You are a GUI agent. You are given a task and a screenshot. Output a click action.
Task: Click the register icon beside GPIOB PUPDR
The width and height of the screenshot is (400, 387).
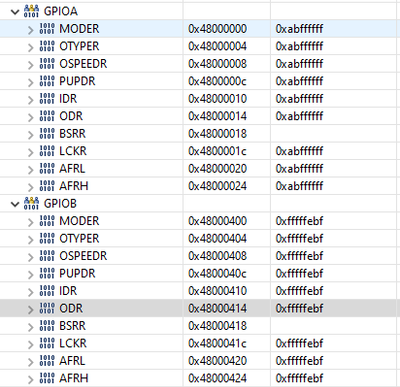pyautogui.click(x=47, y=273)
